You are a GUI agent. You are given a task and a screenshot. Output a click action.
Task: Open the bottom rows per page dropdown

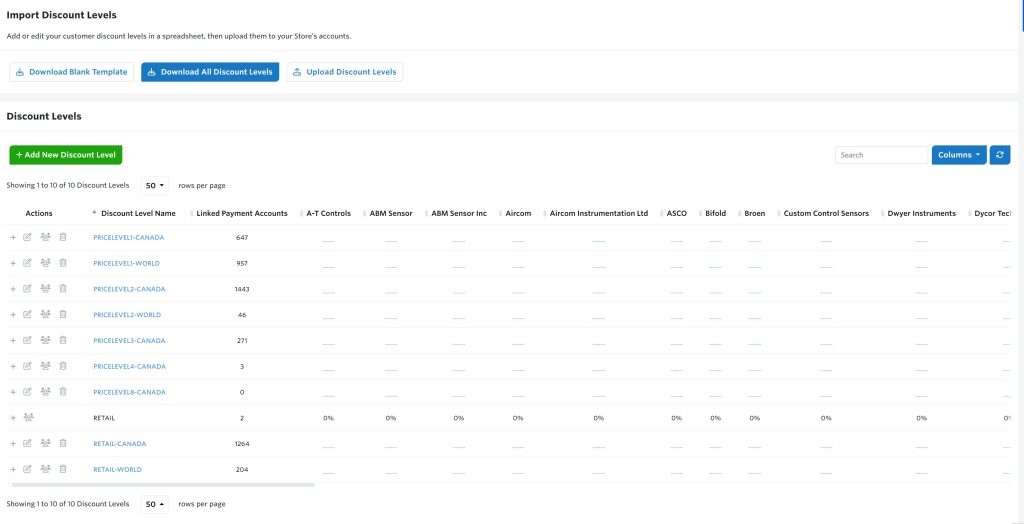(155, 504)
